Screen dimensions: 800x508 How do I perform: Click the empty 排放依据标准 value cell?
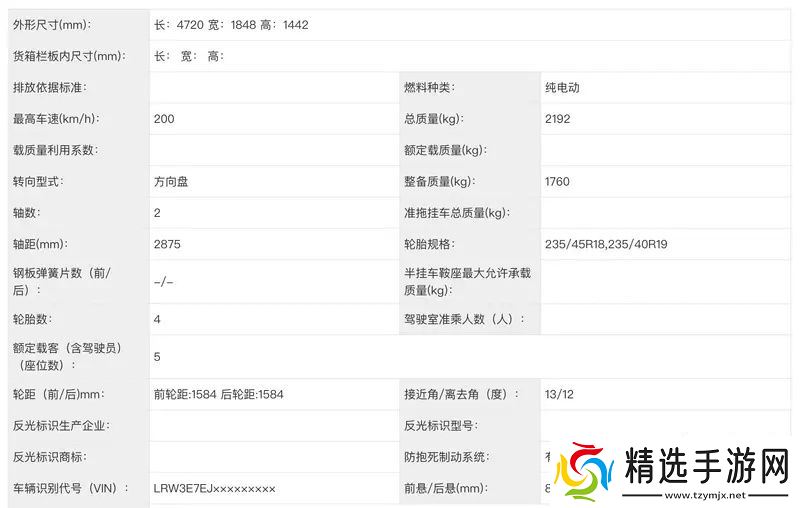coord(272,88)
